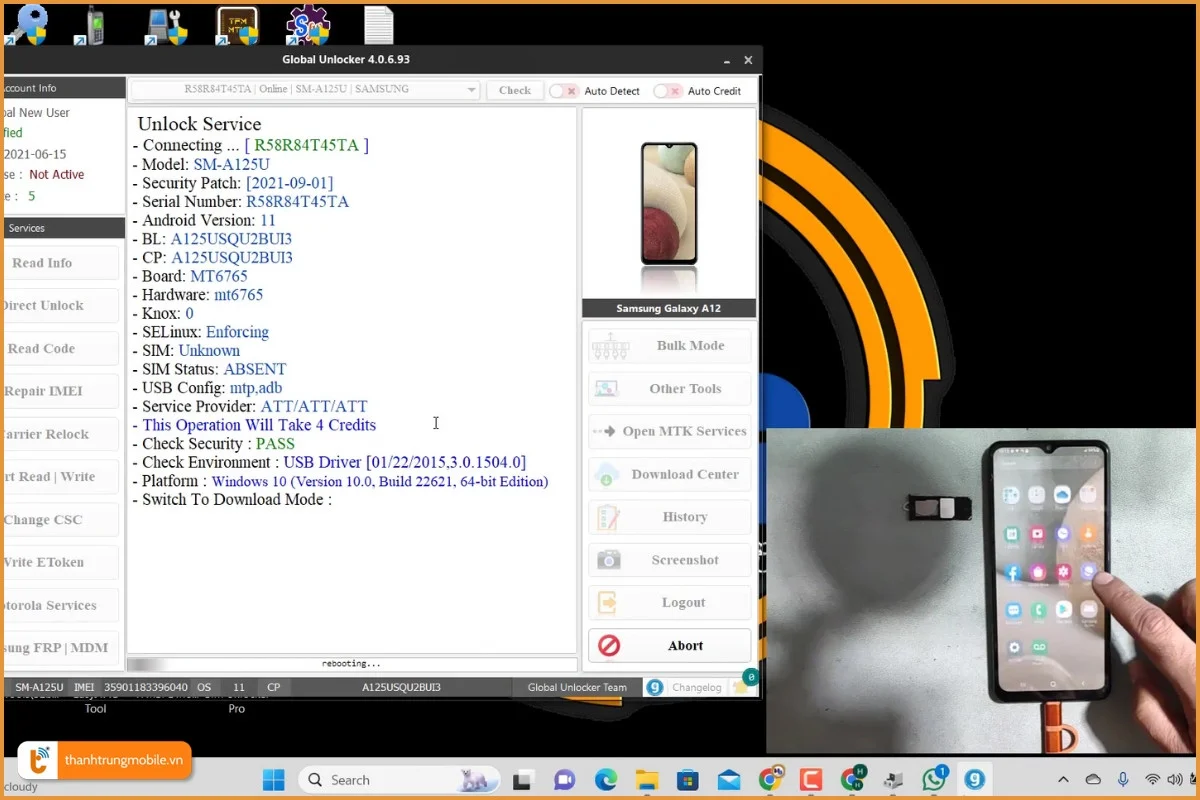Open Bulk Mode

669,346
